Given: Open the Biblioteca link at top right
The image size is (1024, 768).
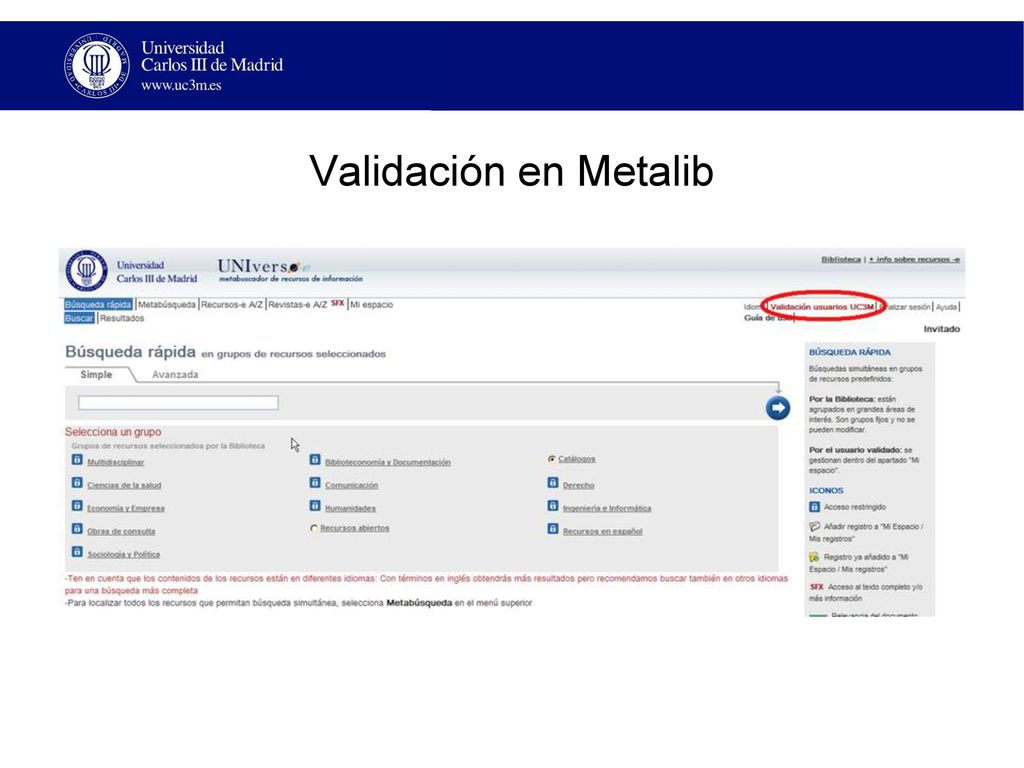Looking at the screenshot, I should click(x=840, y=259).
